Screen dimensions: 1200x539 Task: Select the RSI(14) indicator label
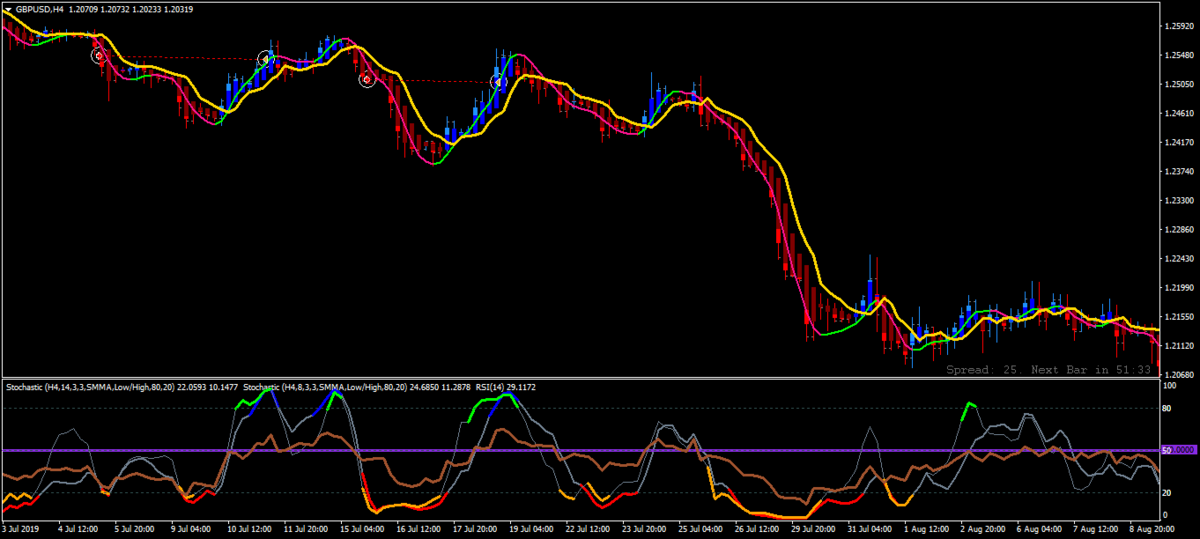(507, 386)
